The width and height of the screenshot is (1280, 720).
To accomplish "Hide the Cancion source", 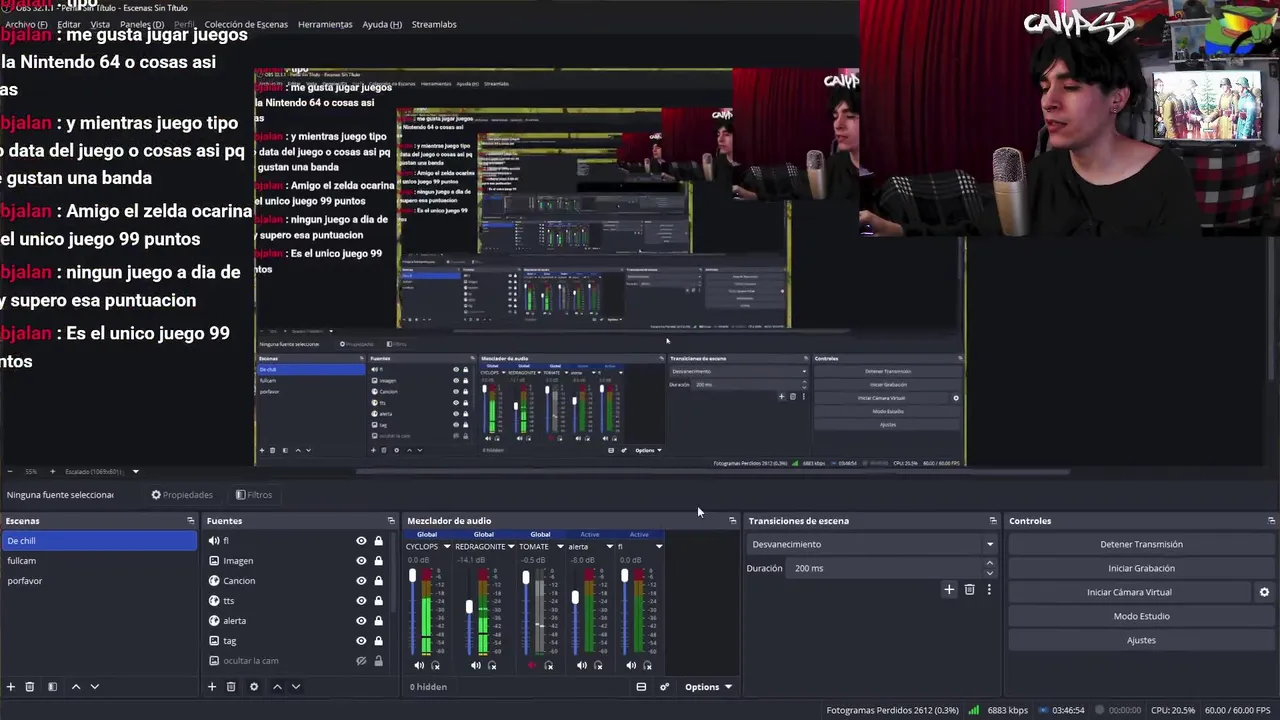I will 361,581.
